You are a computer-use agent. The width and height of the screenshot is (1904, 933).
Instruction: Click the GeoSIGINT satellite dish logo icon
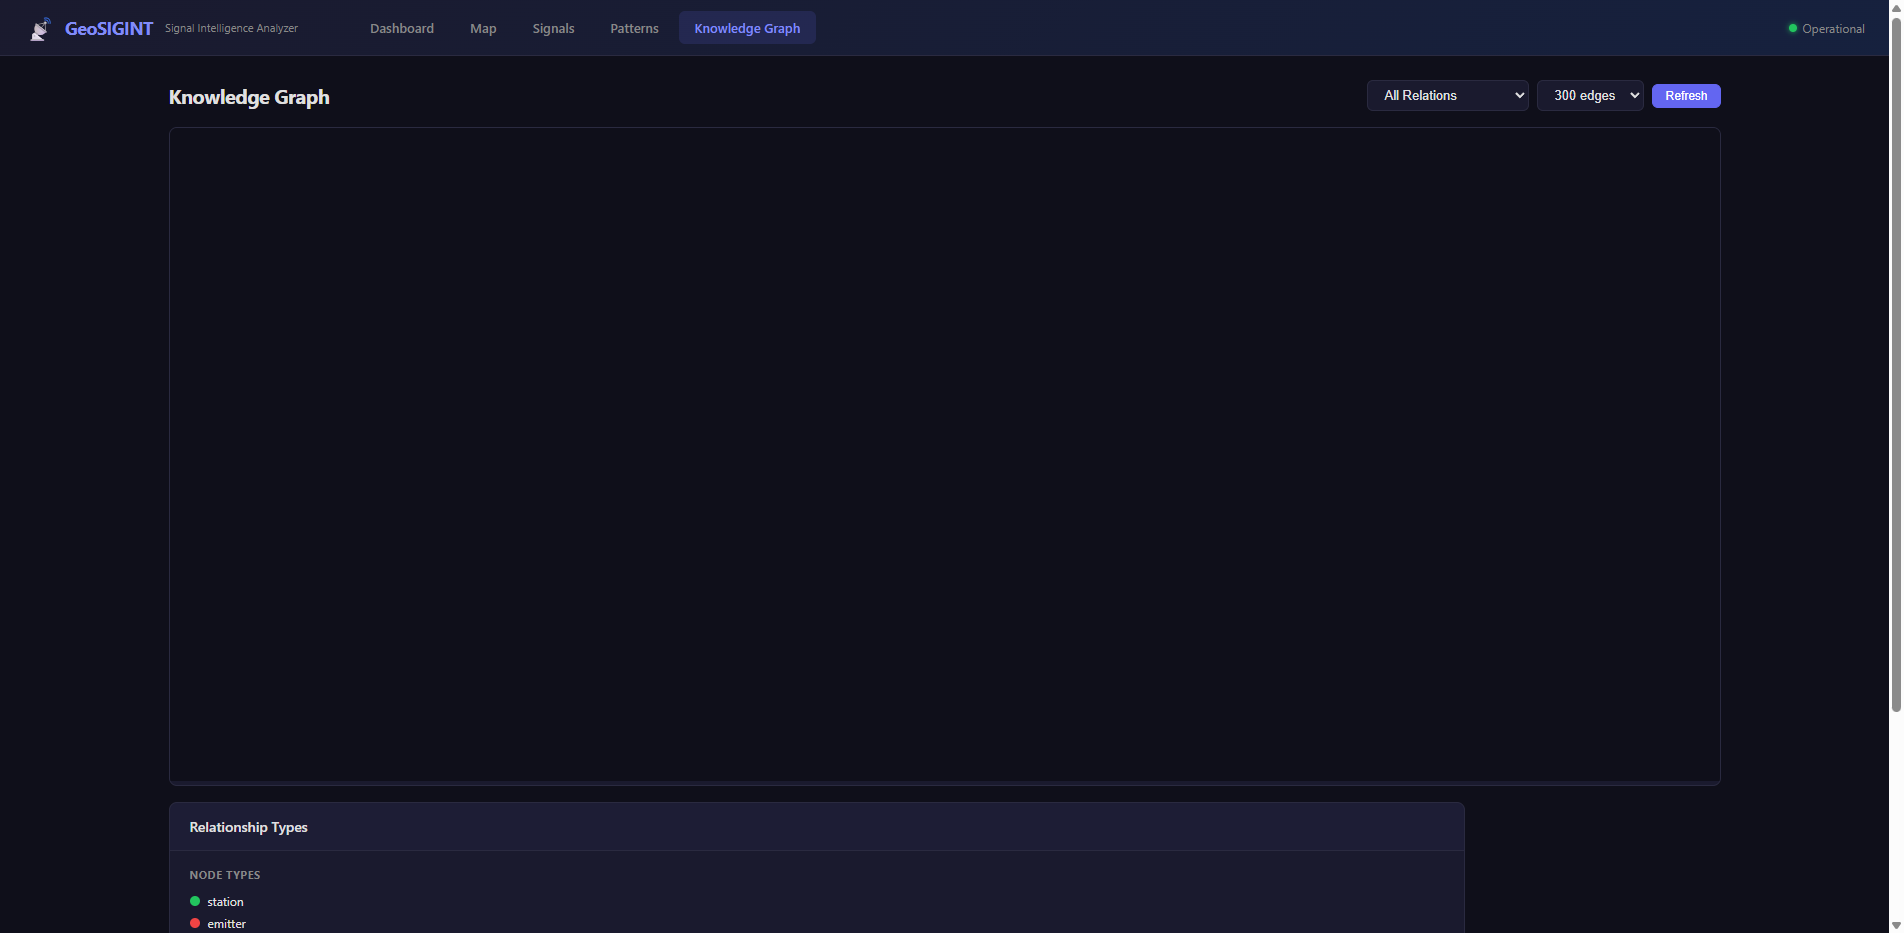(40, 29)
